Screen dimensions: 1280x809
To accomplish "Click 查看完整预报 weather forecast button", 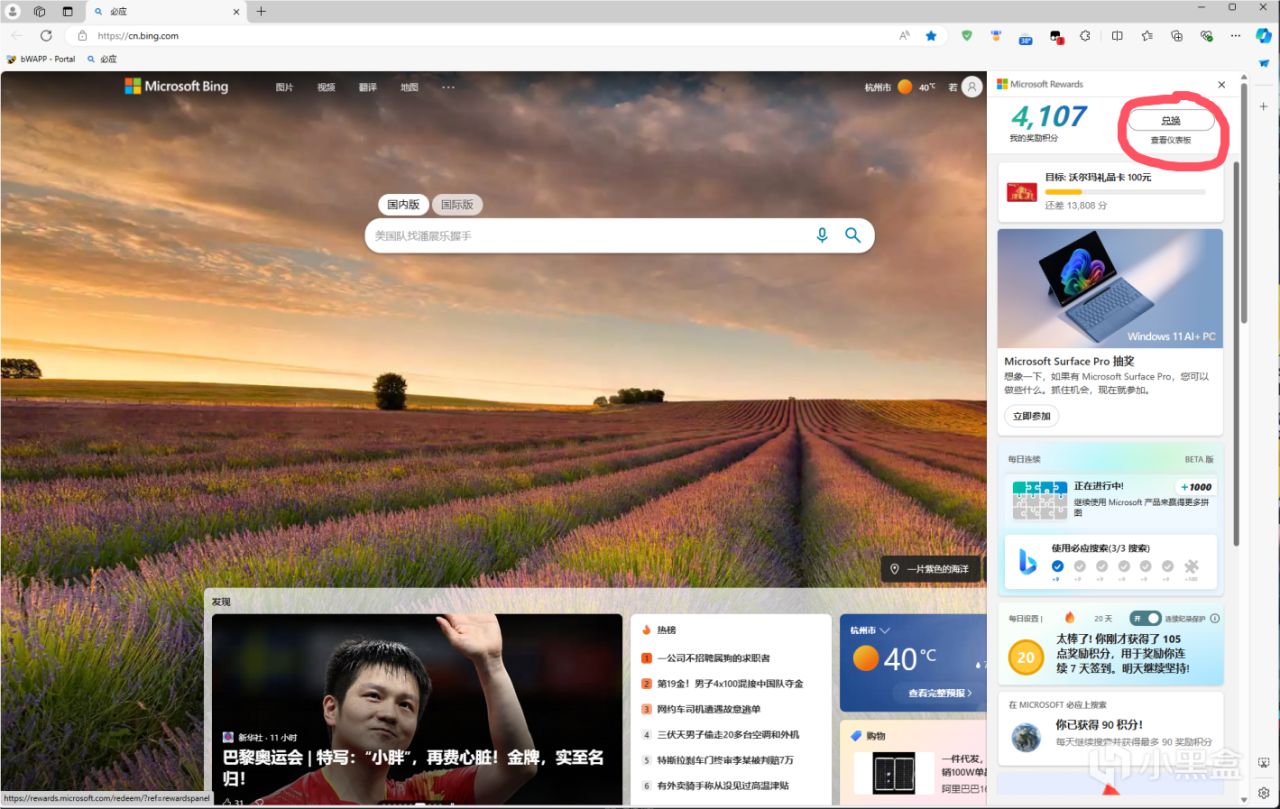I will click(940, 692).
